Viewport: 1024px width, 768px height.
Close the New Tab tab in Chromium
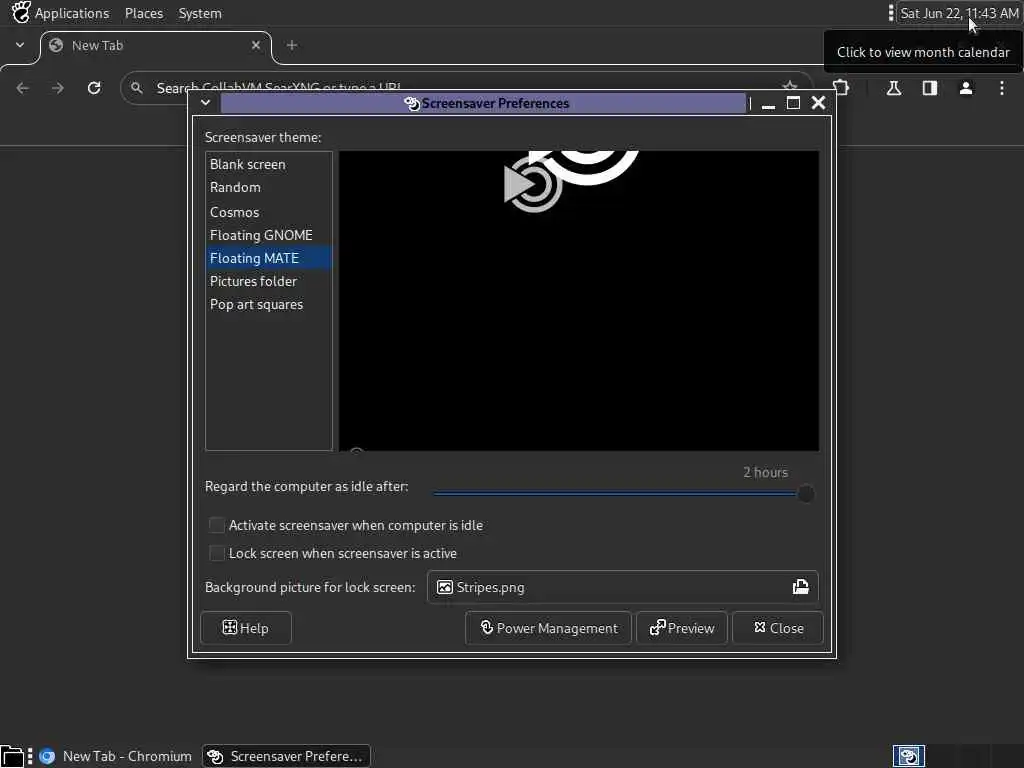pyautogui.click(x=256, y=45)
